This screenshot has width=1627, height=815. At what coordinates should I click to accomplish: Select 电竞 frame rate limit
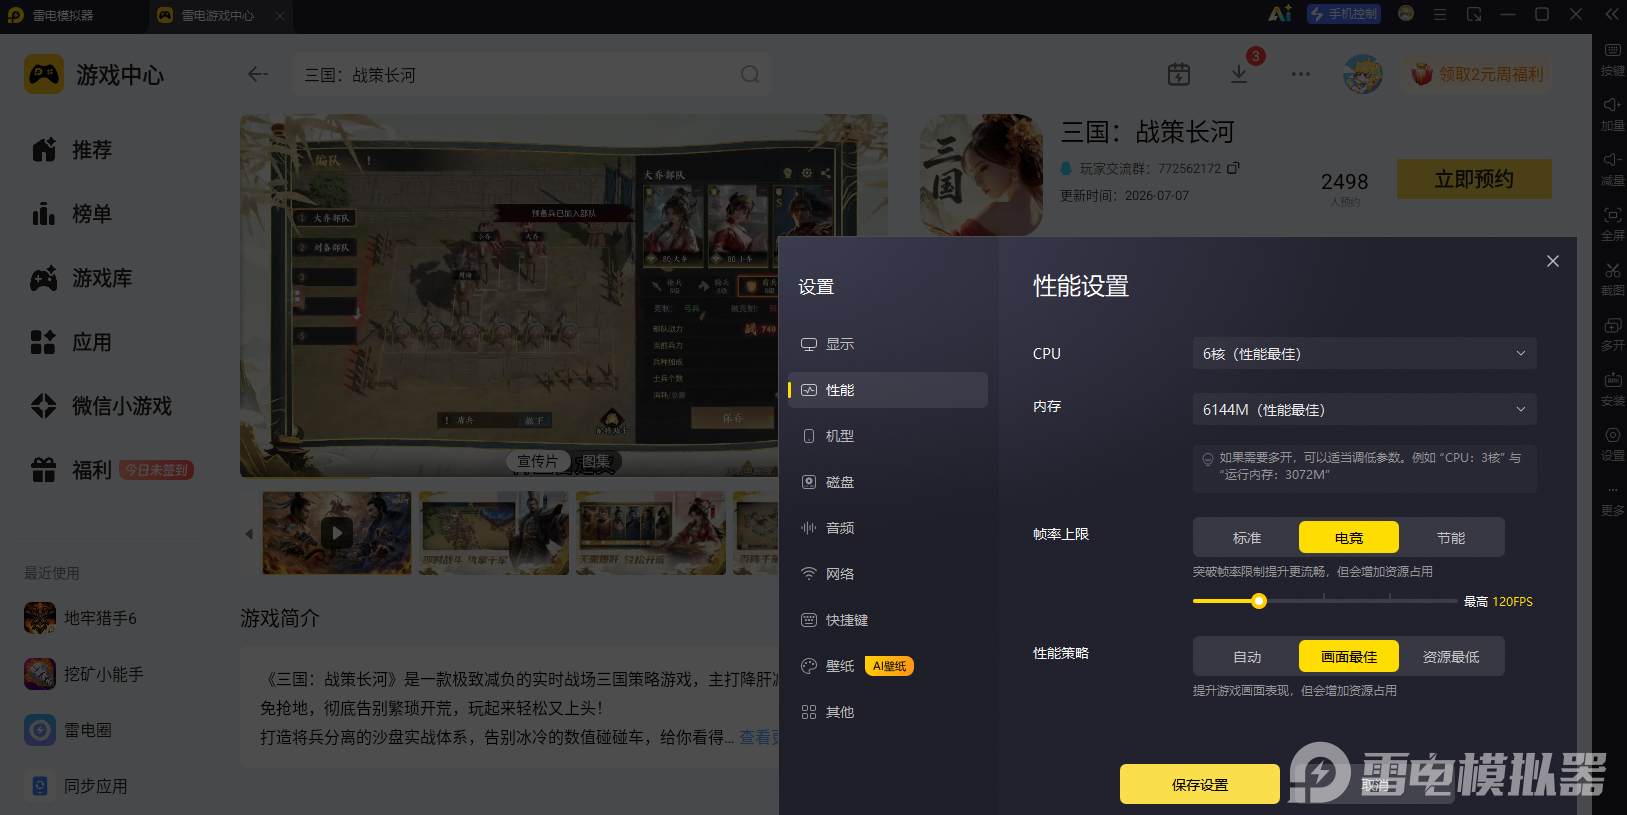point(1349,538)
